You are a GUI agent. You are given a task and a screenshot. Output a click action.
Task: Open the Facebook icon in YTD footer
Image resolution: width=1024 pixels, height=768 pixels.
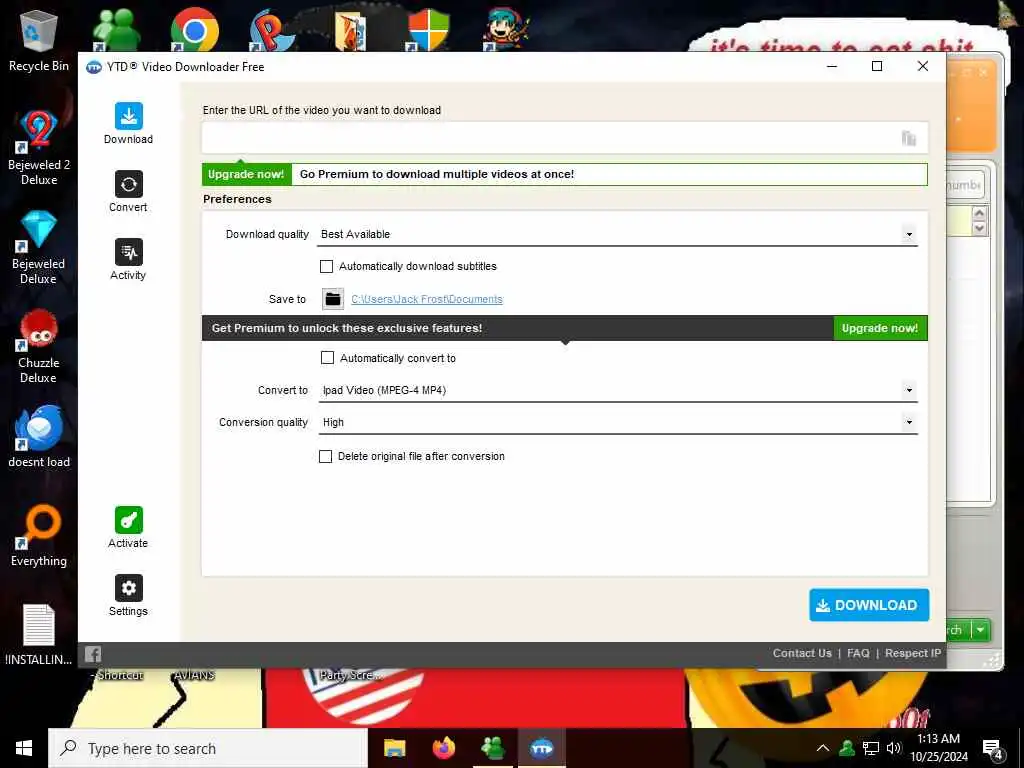93,654
